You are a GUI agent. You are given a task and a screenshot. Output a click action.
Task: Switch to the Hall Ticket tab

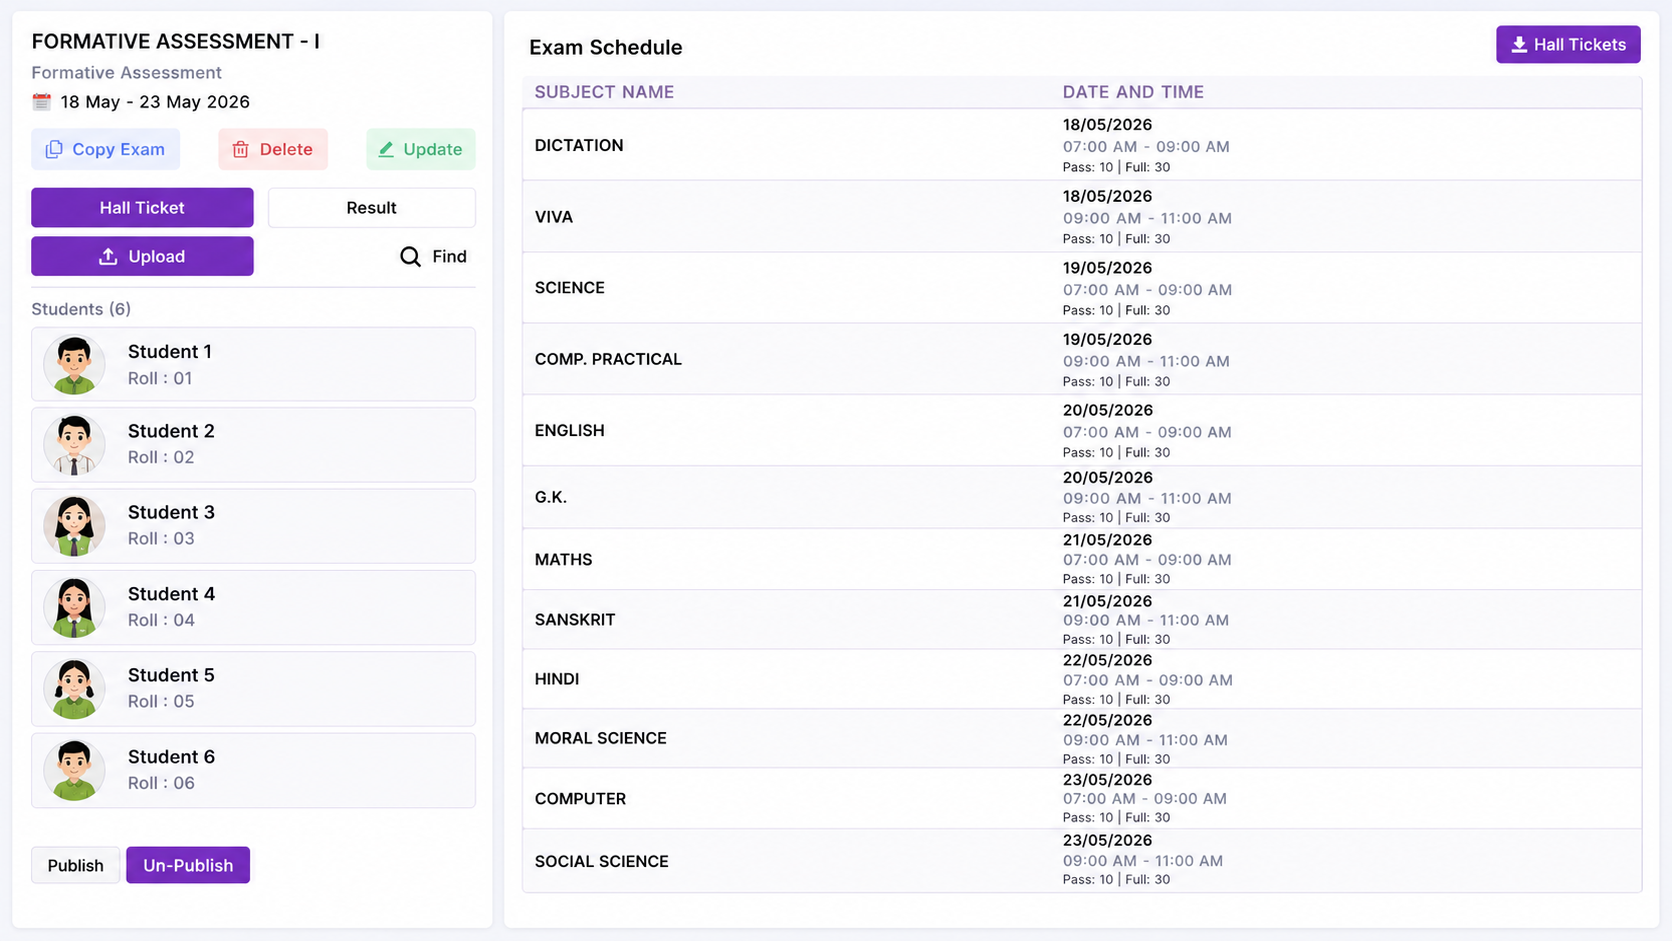point(142,208)
